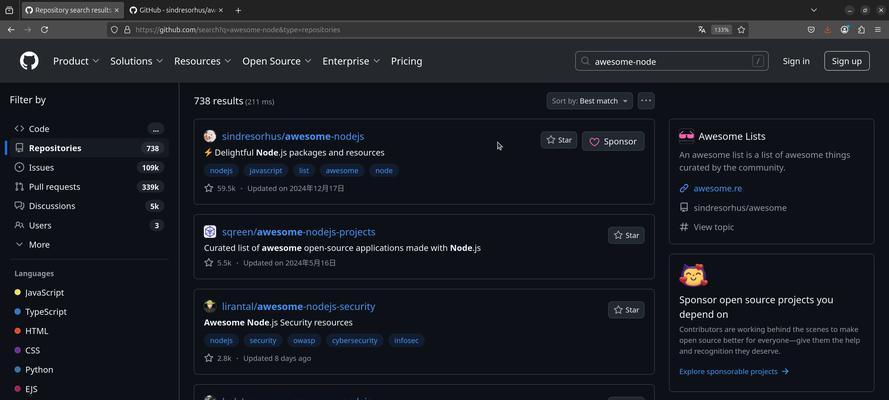
Task: Go back with the browser back arrow
Action: (11, 29)
